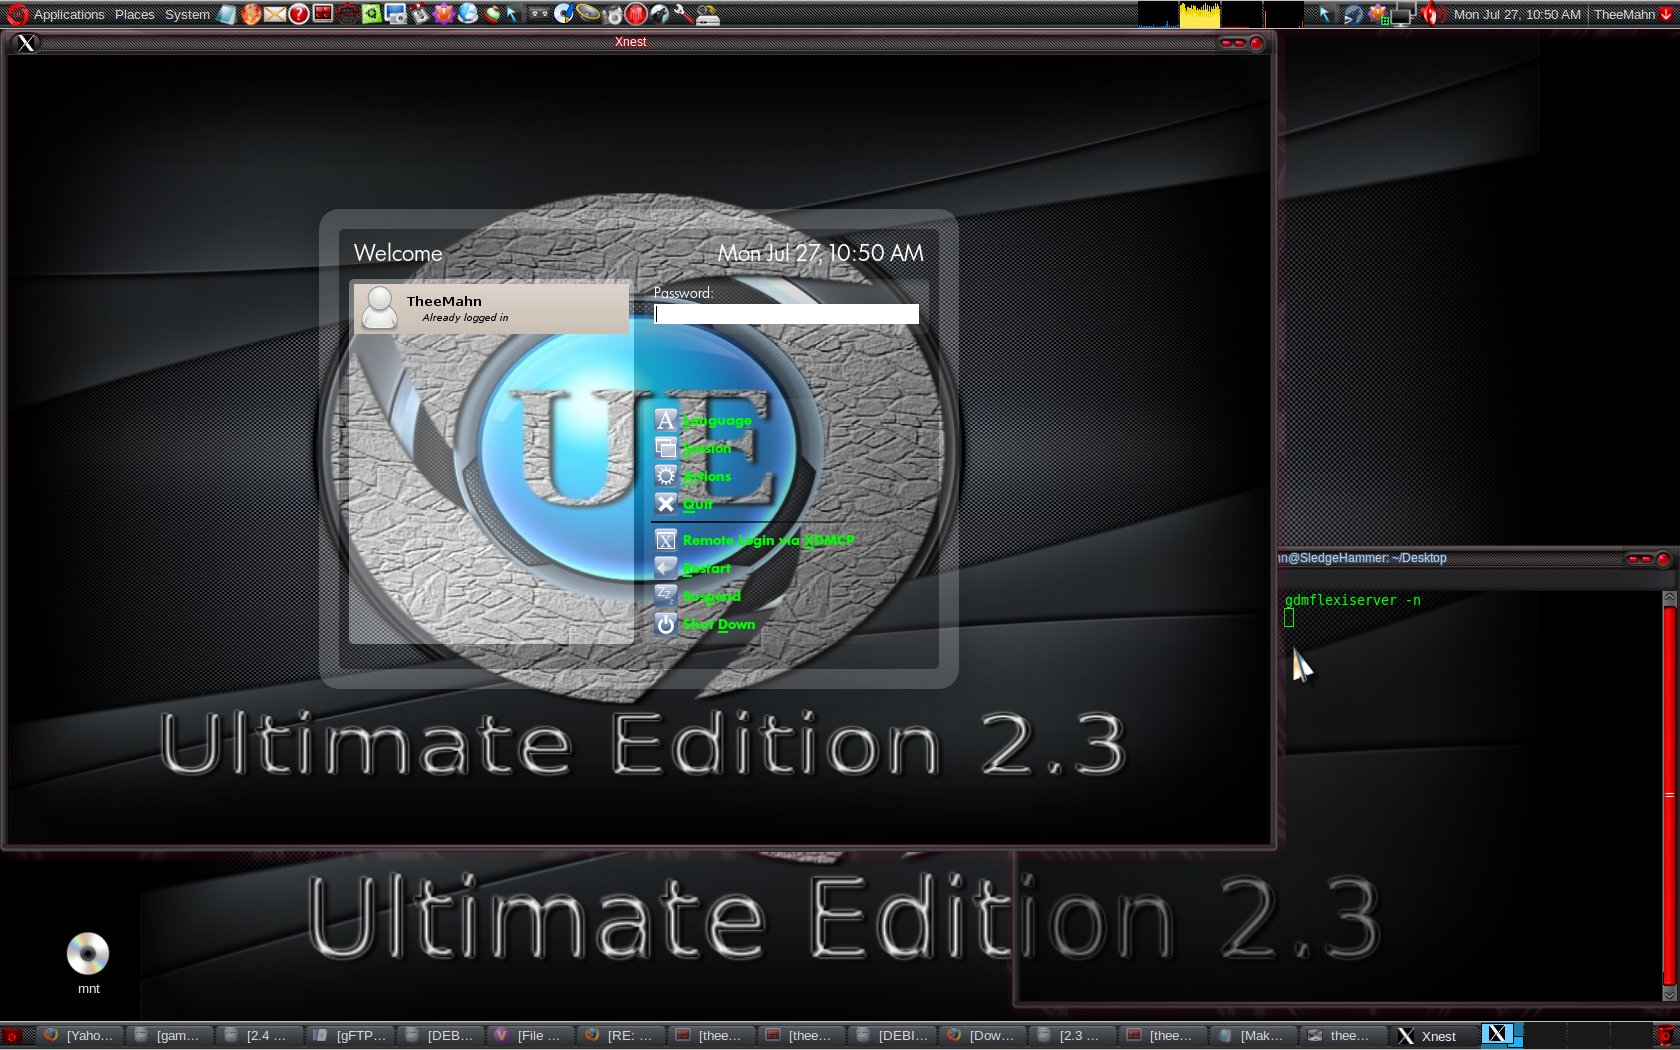Click the terminal window vertical scrollbar

1669,796
